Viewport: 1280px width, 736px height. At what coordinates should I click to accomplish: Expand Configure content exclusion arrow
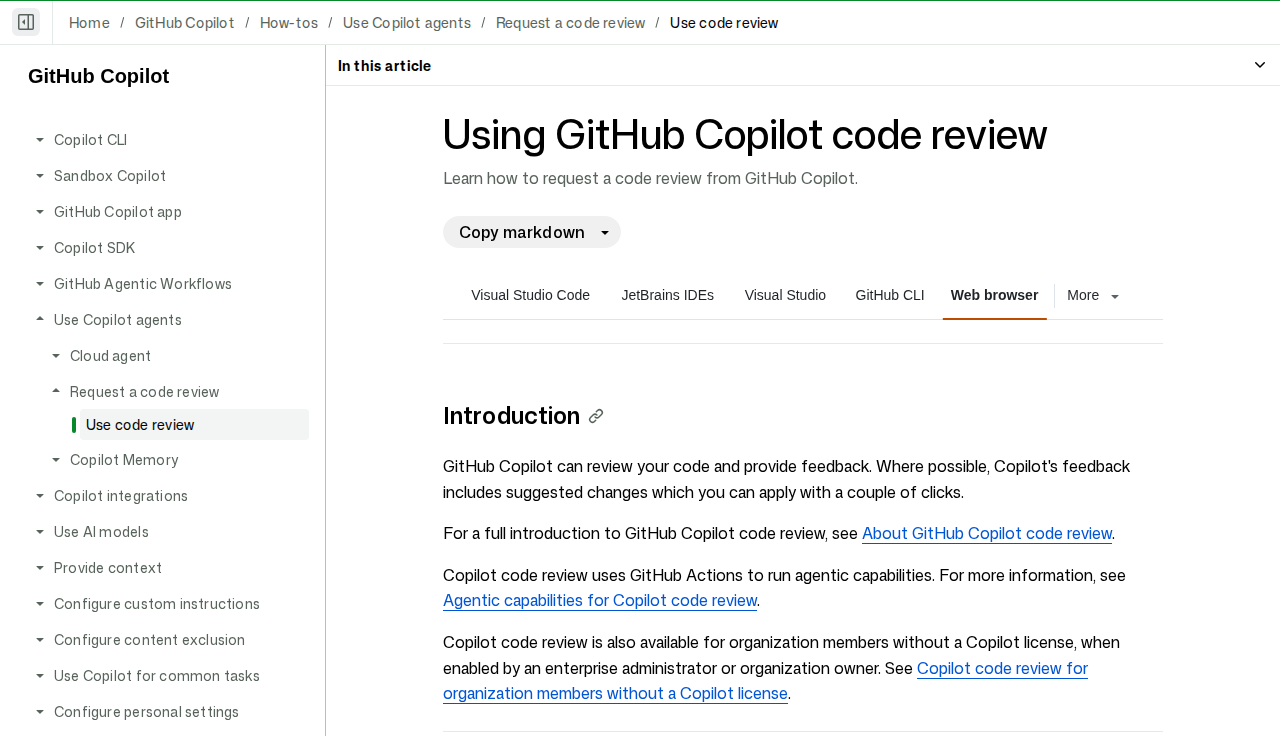pos(40,640)
